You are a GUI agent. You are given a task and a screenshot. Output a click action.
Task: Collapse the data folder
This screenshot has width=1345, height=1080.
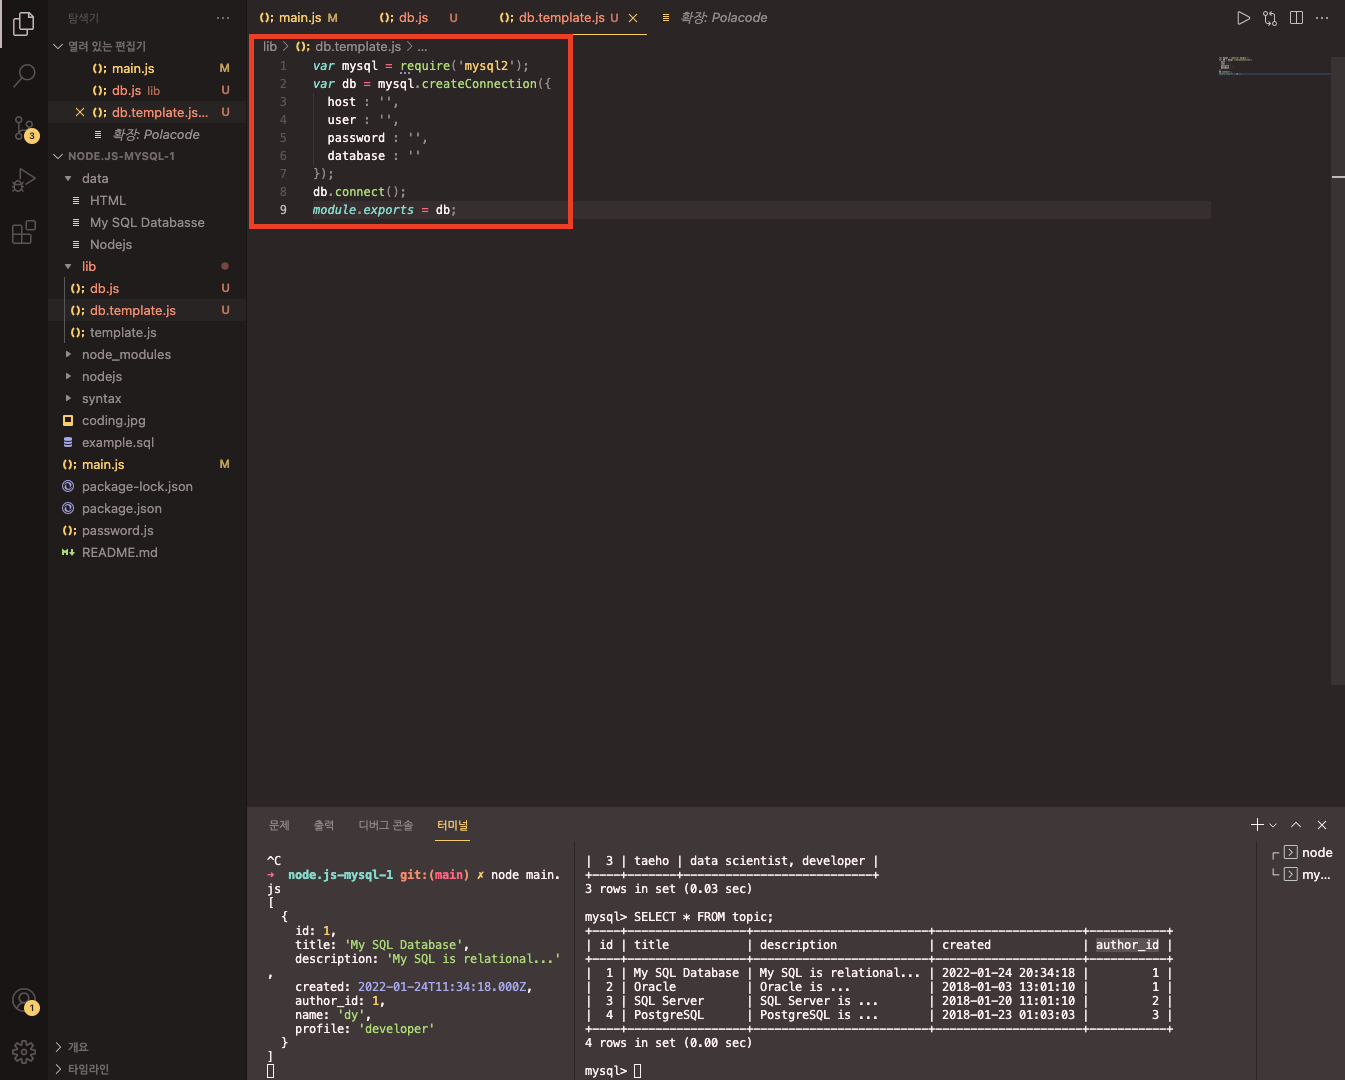(147, 178)
